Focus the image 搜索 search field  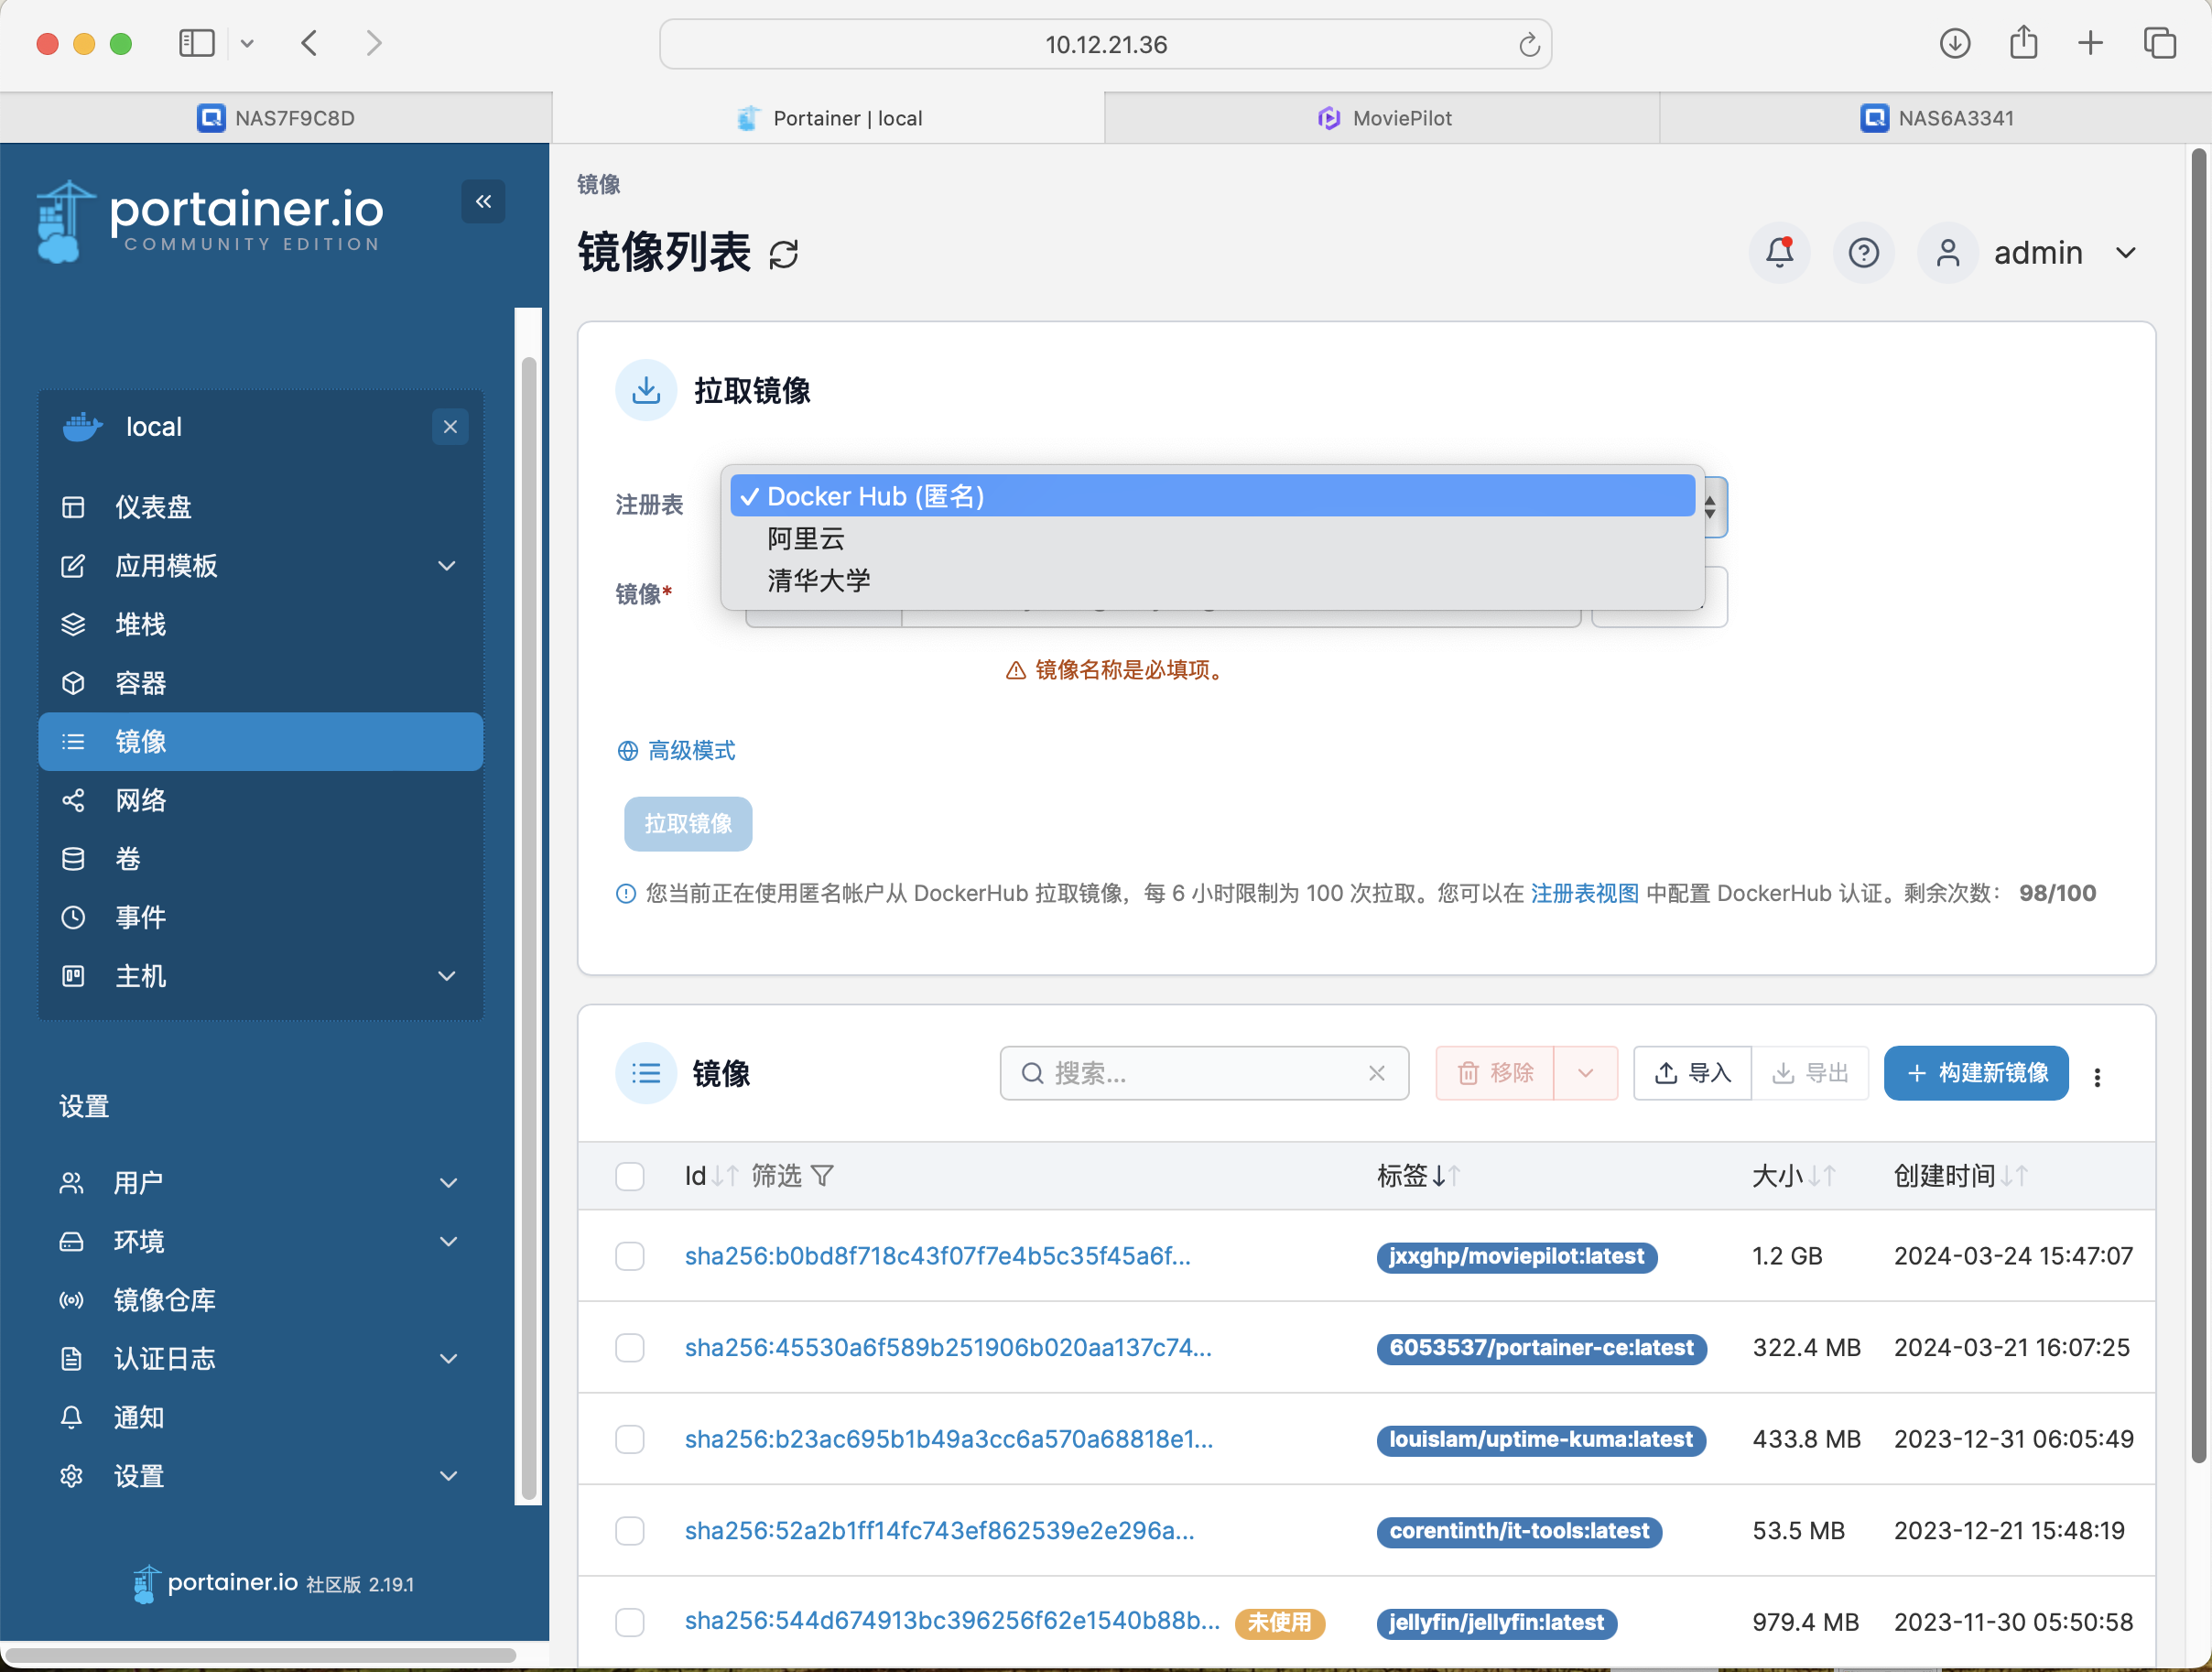coord(1204,1073)
